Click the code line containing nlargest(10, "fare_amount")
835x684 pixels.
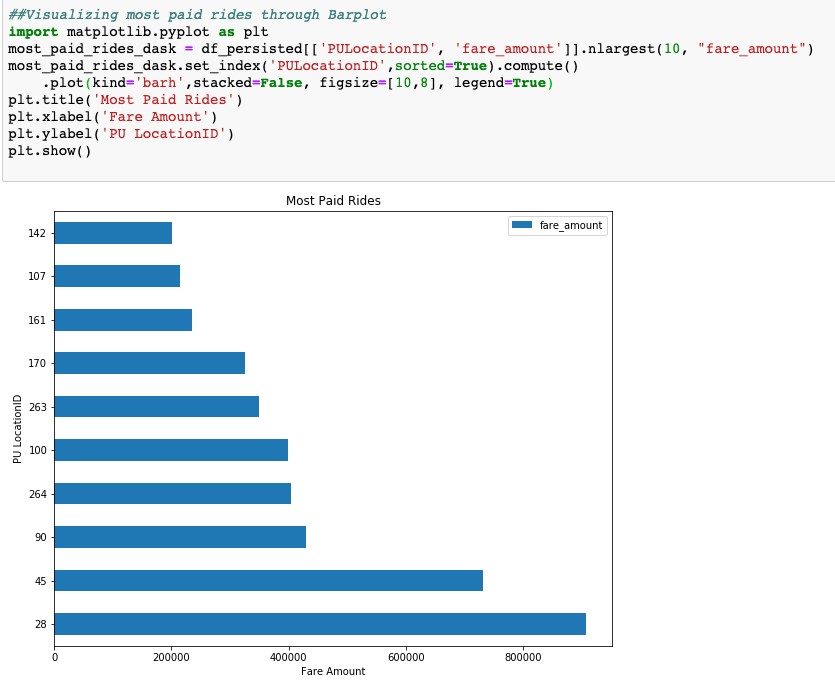coord(411,48)
